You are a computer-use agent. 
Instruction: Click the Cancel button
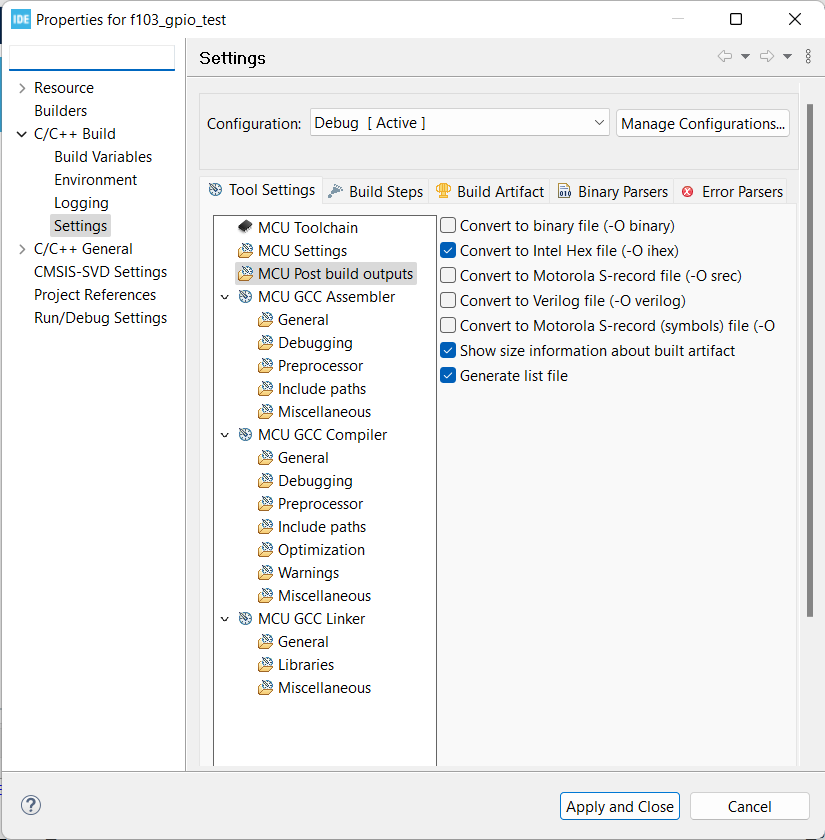tap(749, 806)
